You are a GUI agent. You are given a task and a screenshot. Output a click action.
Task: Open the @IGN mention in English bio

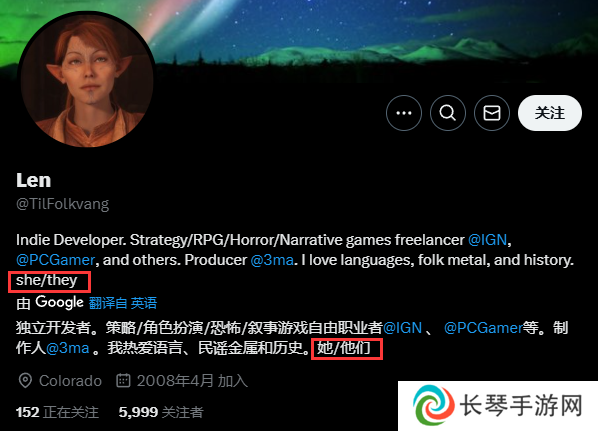487,240
